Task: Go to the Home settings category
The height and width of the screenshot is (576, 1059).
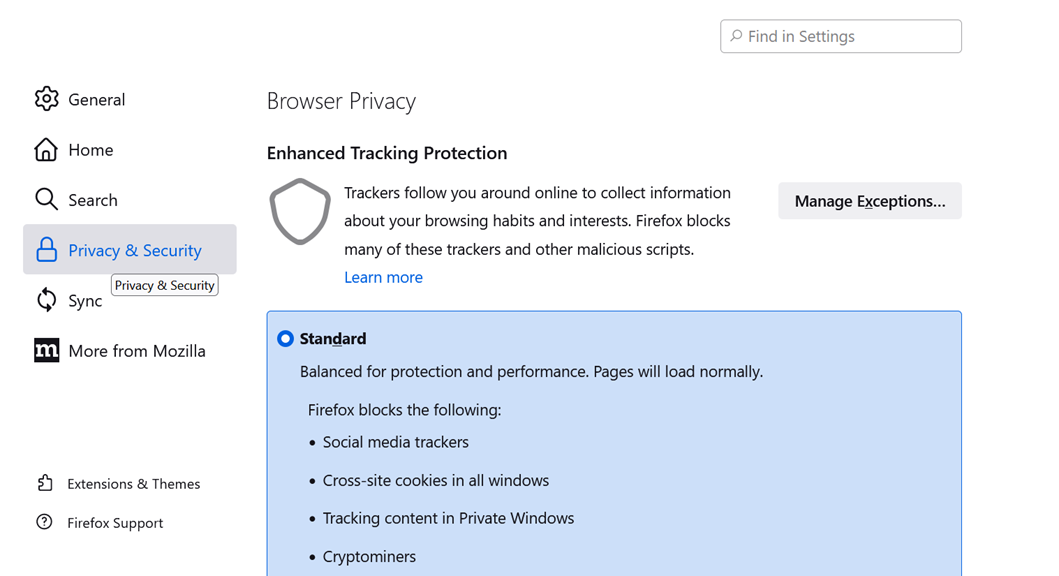Action: (x=91, y=150)
